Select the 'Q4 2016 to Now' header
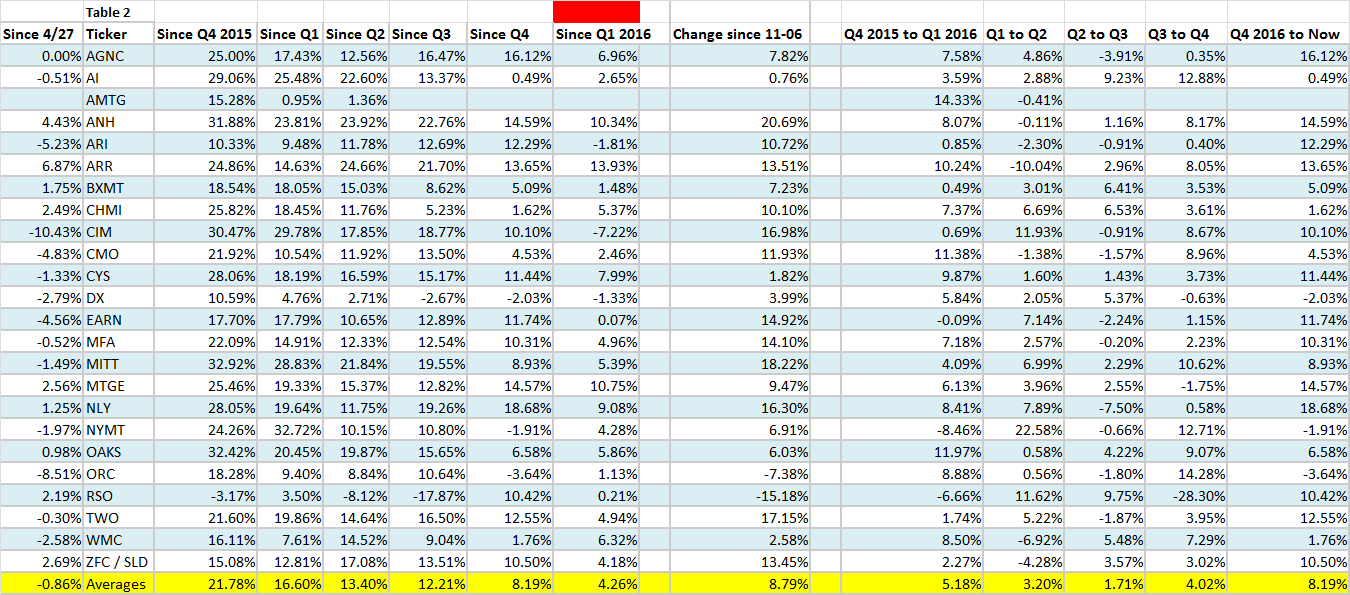 [x=1288, y=34]
